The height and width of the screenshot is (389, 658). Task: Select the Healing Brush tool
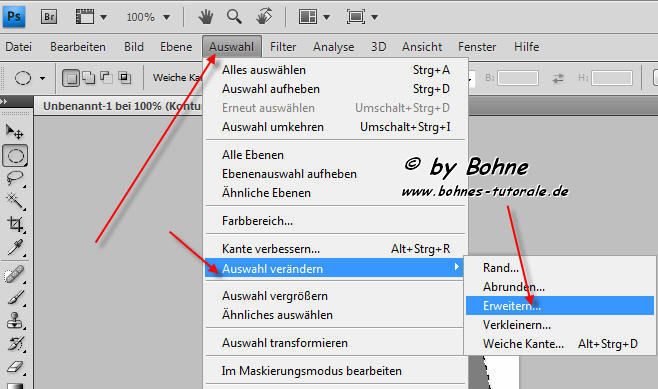15,275
